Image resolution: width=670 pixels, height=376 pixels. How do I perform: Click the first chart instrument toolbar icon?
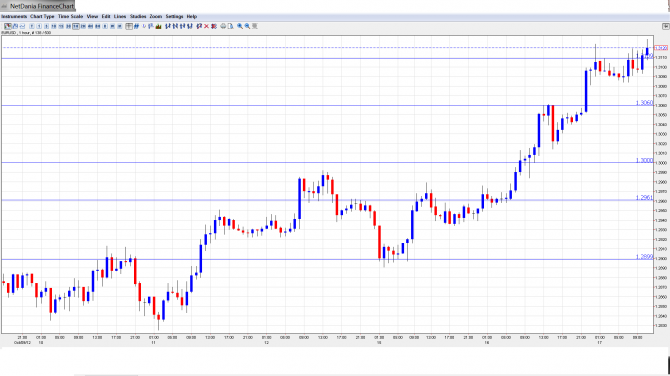click(x=8, y=26)
